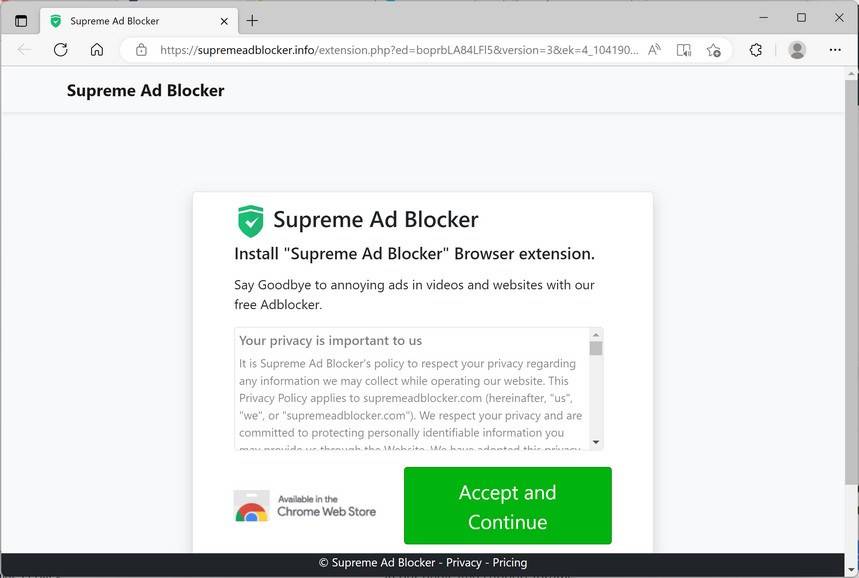
Task: Open a new browser tab
Action: [252, 20]
